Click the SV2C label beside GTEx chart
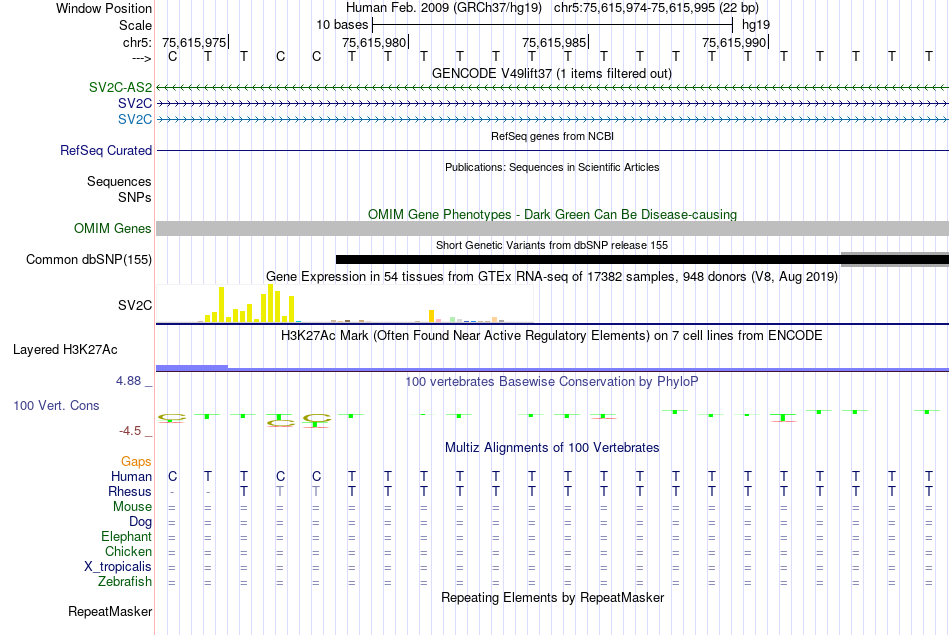The width and height of the screenshot is (950, 635). [135, 305]
